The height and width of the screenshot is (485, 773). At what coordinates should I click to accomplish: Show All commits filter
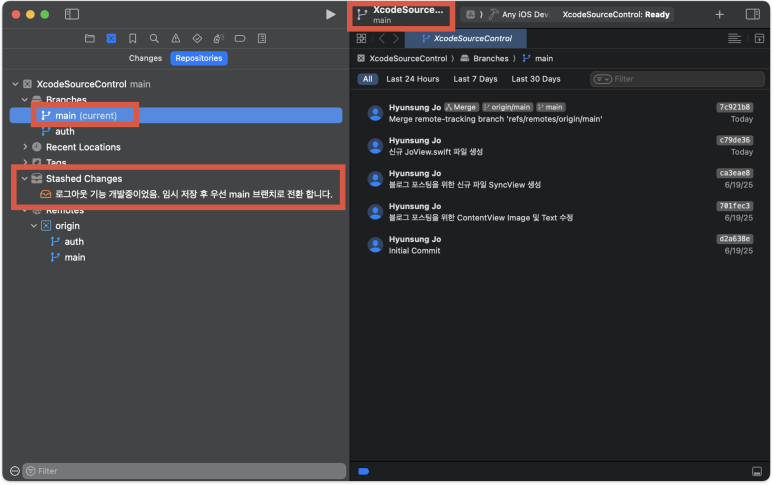pyautogui.click(x=368, y=79)
